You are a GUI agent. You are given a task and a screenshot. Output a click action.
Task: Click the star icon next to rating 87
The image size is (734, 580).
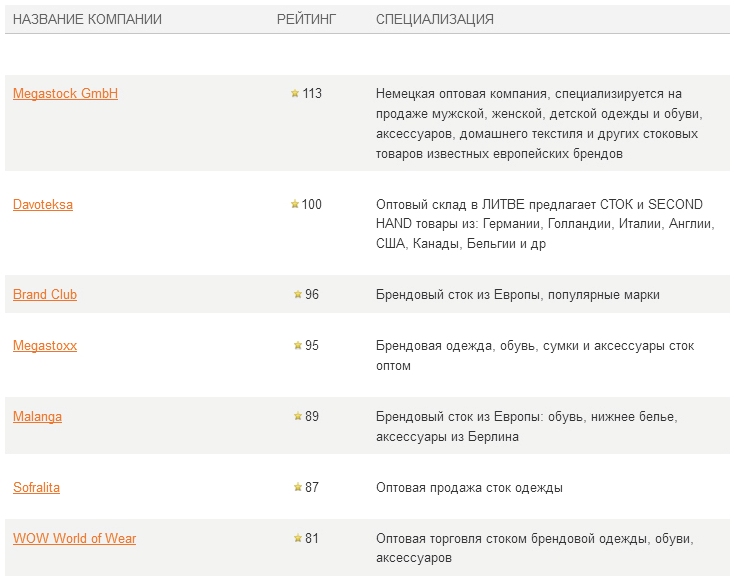(298, 487)
